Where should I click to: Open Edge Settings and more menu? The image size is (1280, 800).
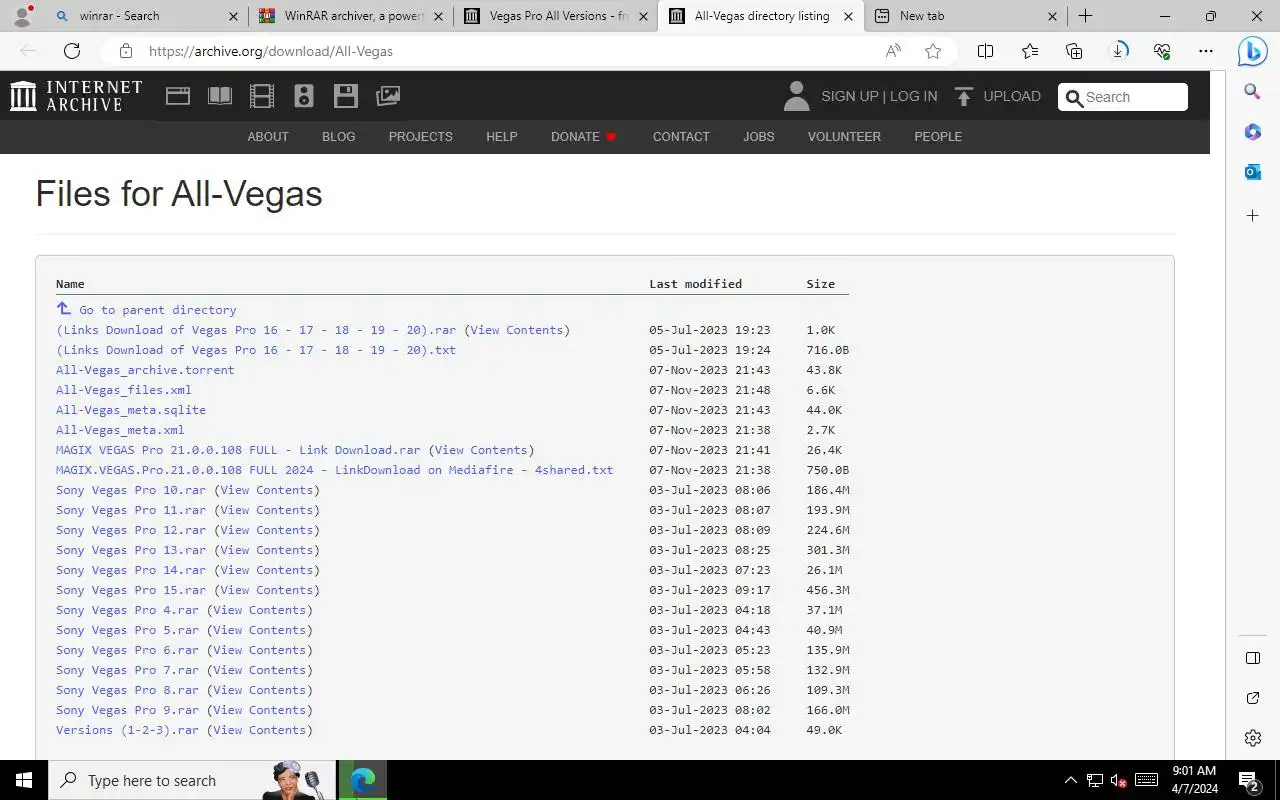coord(1206,51)
